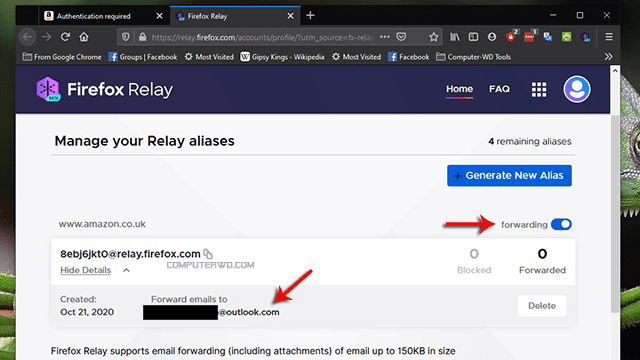Go to the Home navigation item
Viewport: 640px width, 360px height.
click(x=459, y=89)
